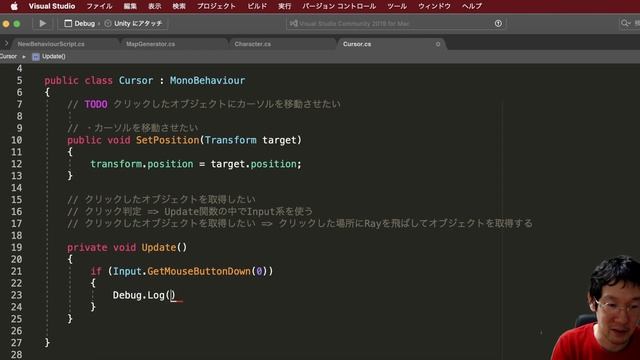Open the ファイル menu
640x360 pixels.
click(x=99, y=6)
